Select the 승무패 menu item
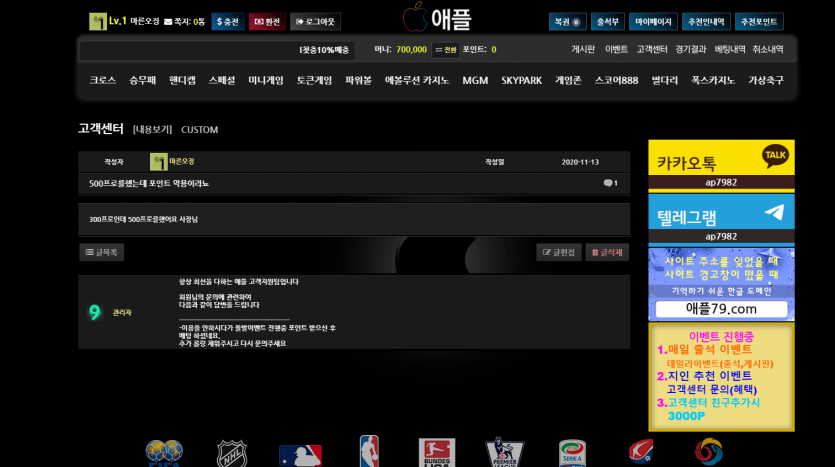 [142, 80]
